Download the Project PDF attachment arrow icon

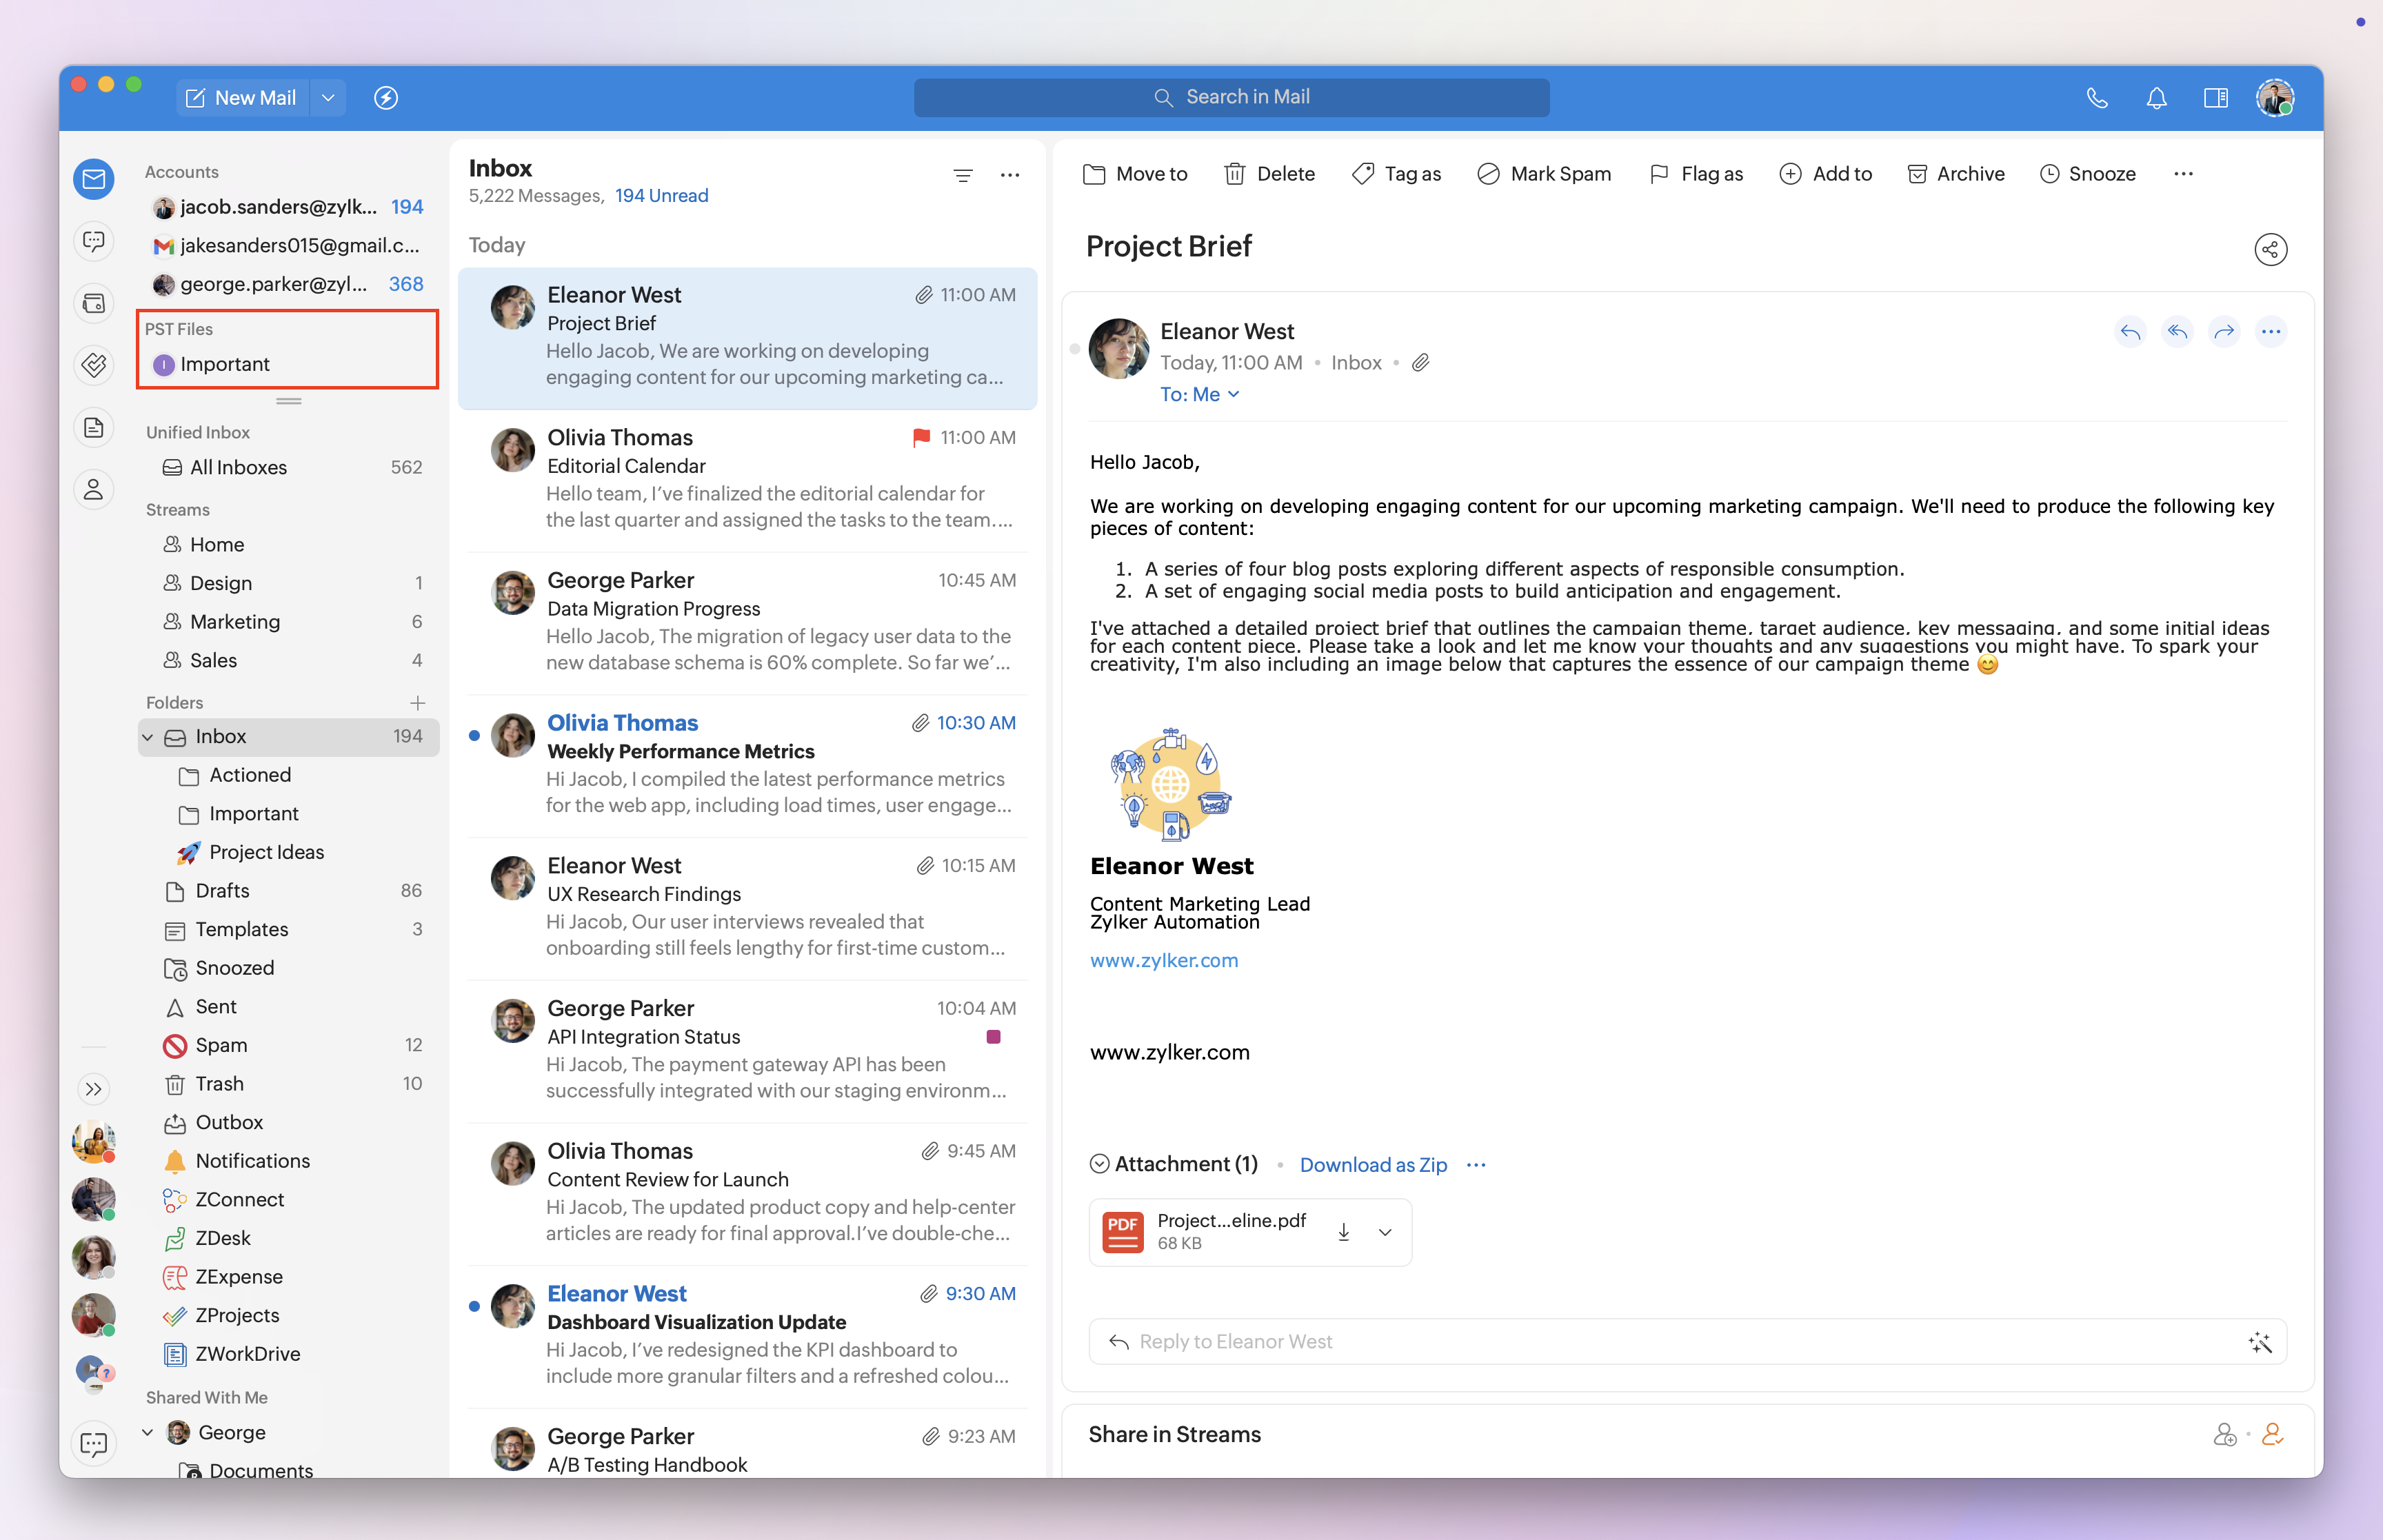click(x=1343, y=1232)
